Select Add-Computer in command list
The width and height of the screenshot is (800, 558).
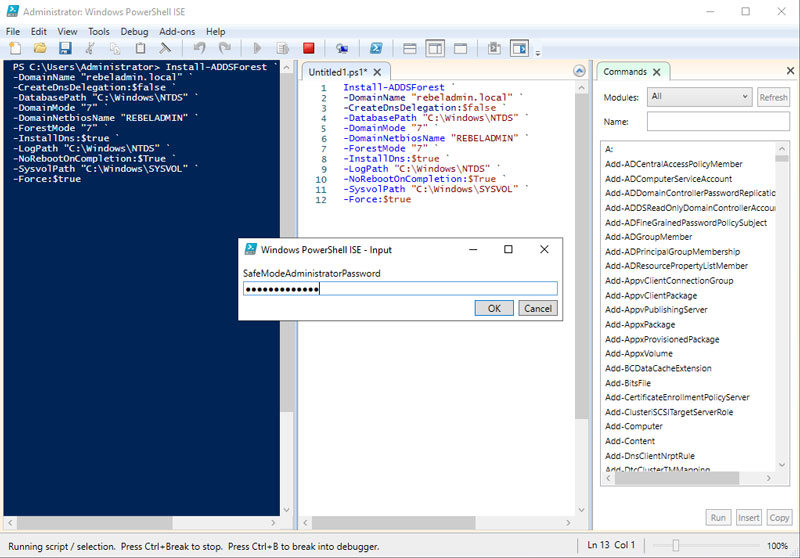[634, 426]
